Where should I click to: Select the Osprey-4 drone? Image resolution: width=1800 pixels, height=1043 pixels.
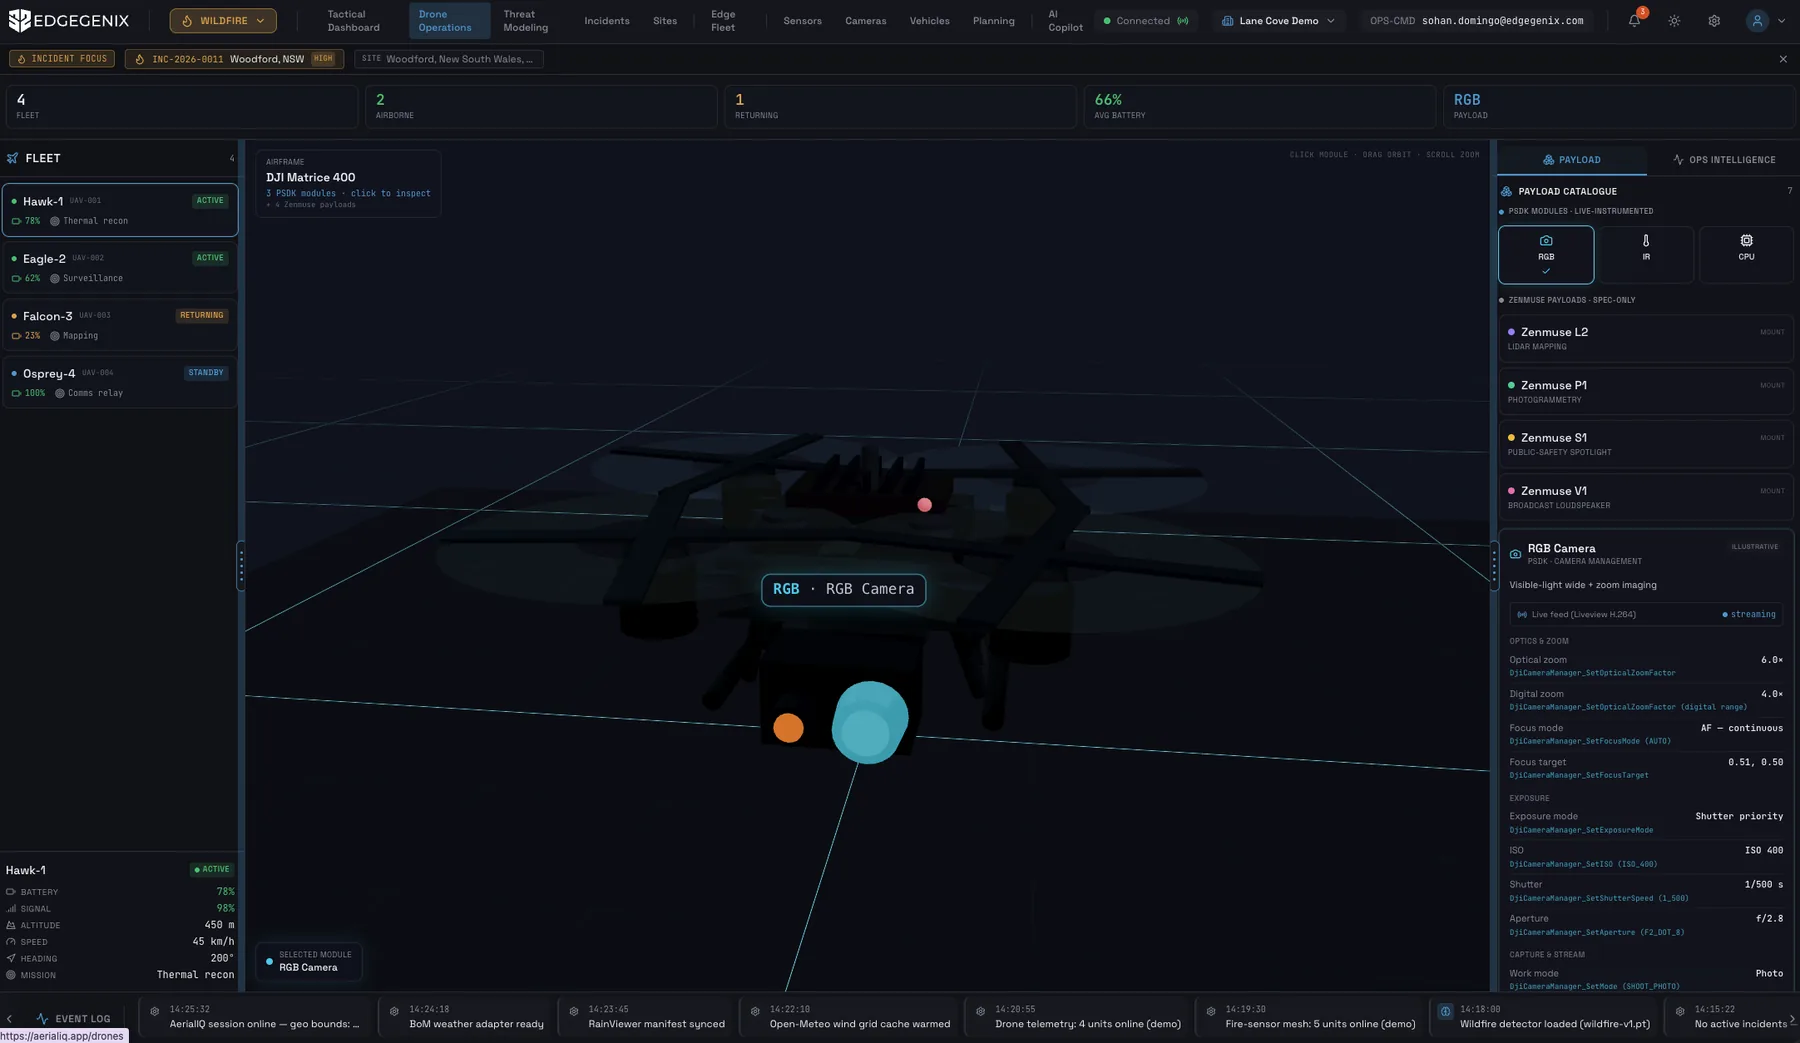pyautogui.click(x=120, y=382)
